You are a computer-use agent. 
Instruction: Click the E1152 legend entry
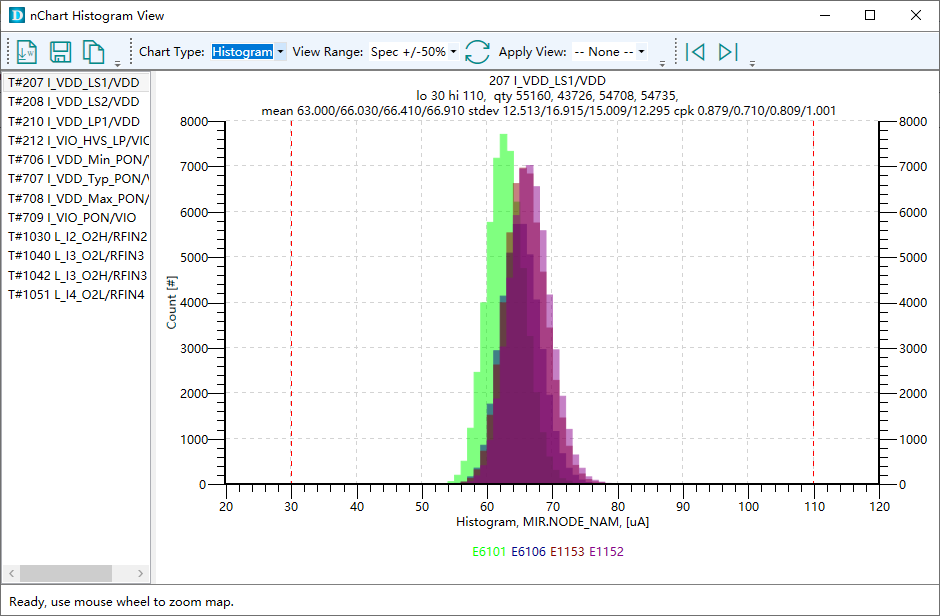[x=607, y=551]
